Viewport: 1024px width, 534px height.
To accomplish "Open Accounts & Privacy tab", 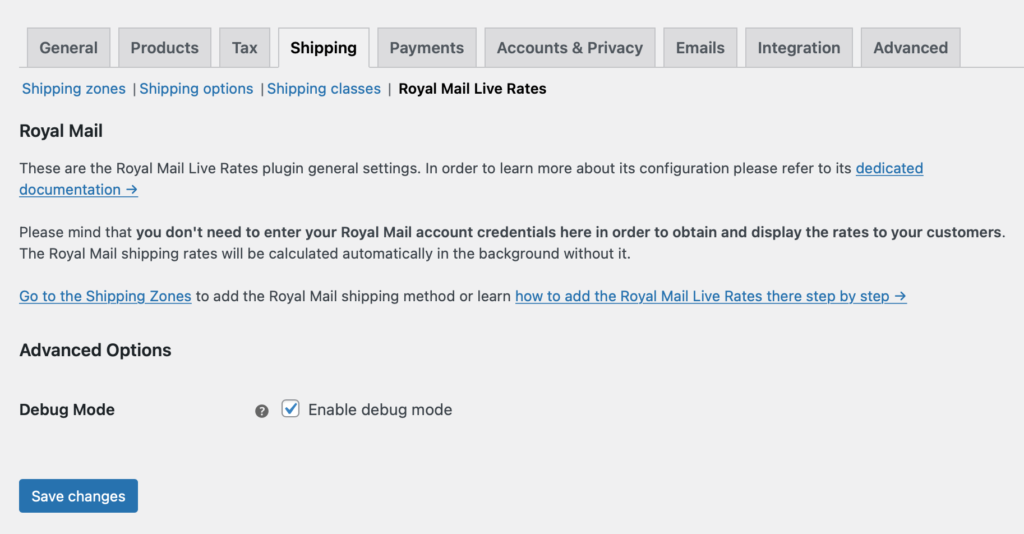I will tap(569, 48).
